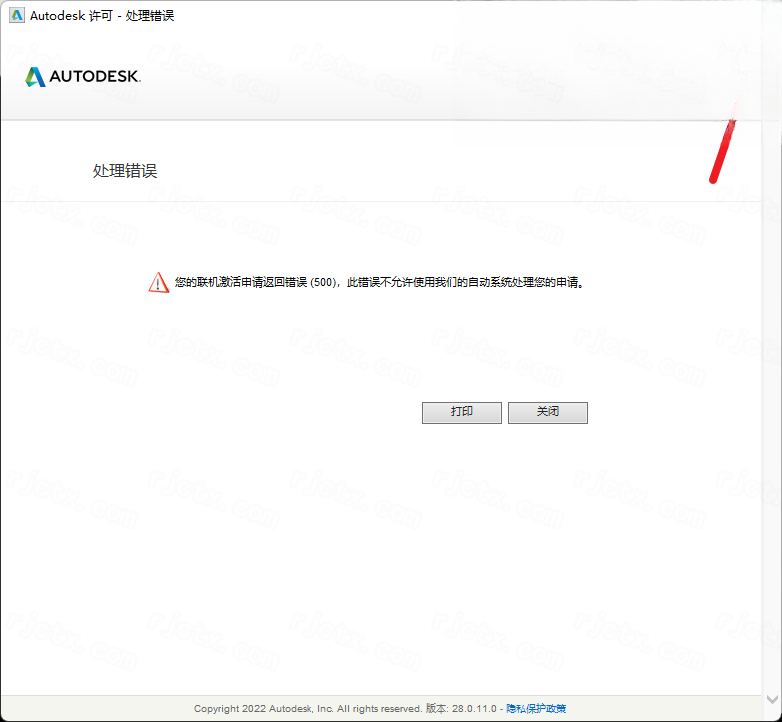Click the 关闭 button

(548, 412)
